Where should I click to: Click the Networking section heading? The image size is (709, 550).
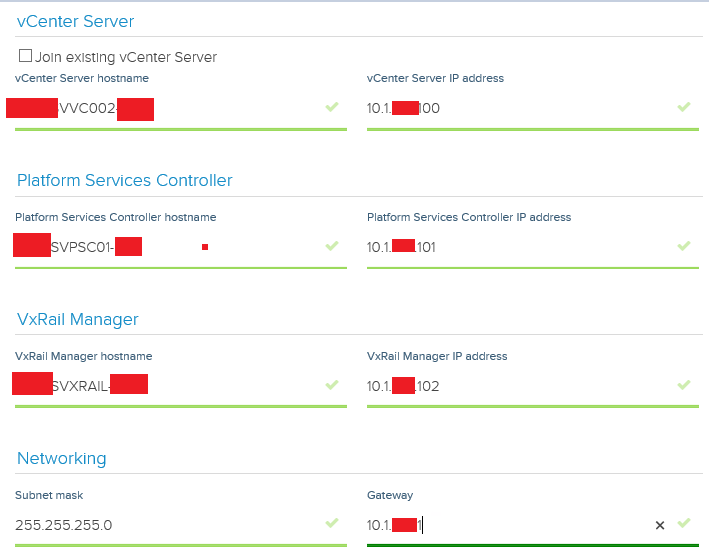click(62, 458)
